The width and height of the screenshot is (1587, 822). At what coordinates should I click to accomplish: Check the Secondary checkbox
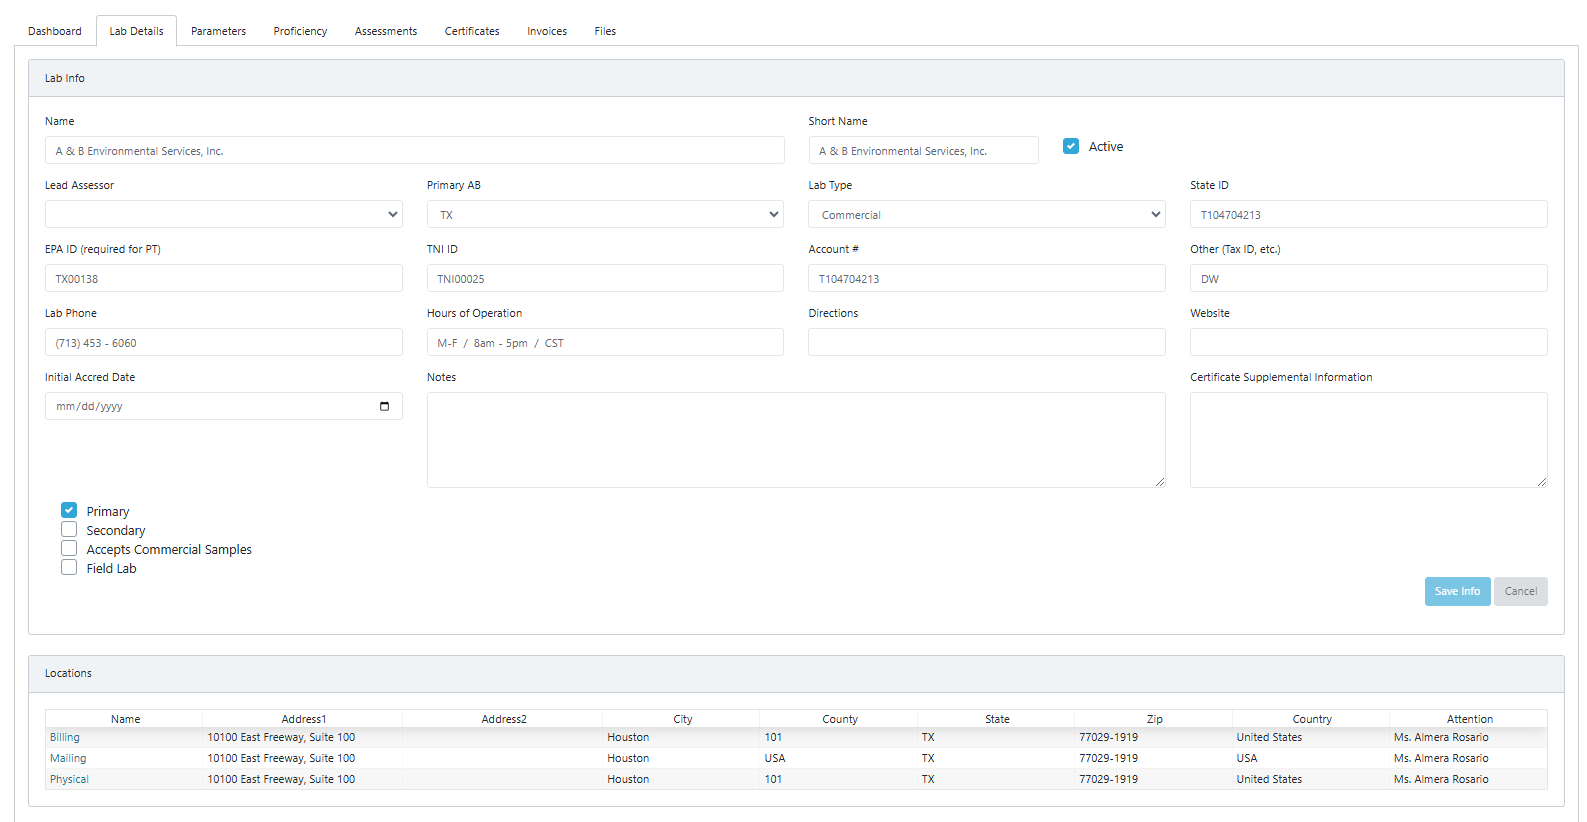[x=69, y=529]
